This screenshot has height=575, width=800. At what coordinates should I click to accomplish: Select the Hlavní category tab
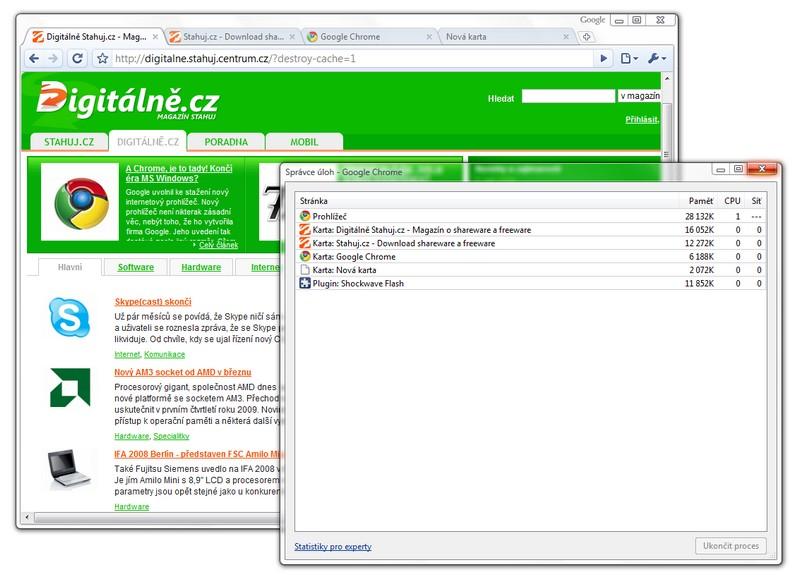coord(70,267)
